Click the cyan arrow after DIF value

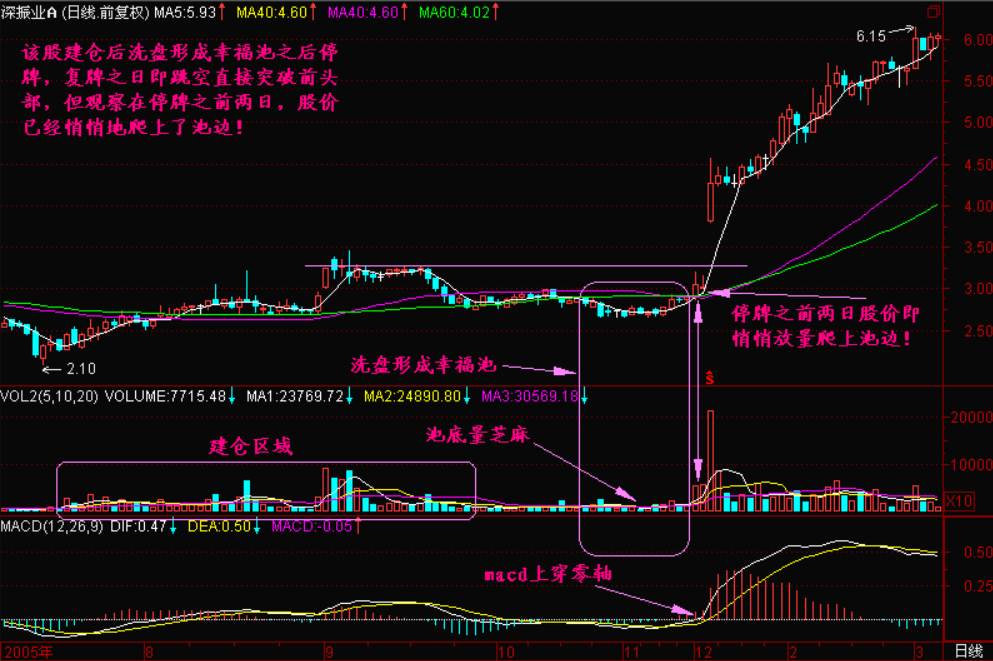172,526
